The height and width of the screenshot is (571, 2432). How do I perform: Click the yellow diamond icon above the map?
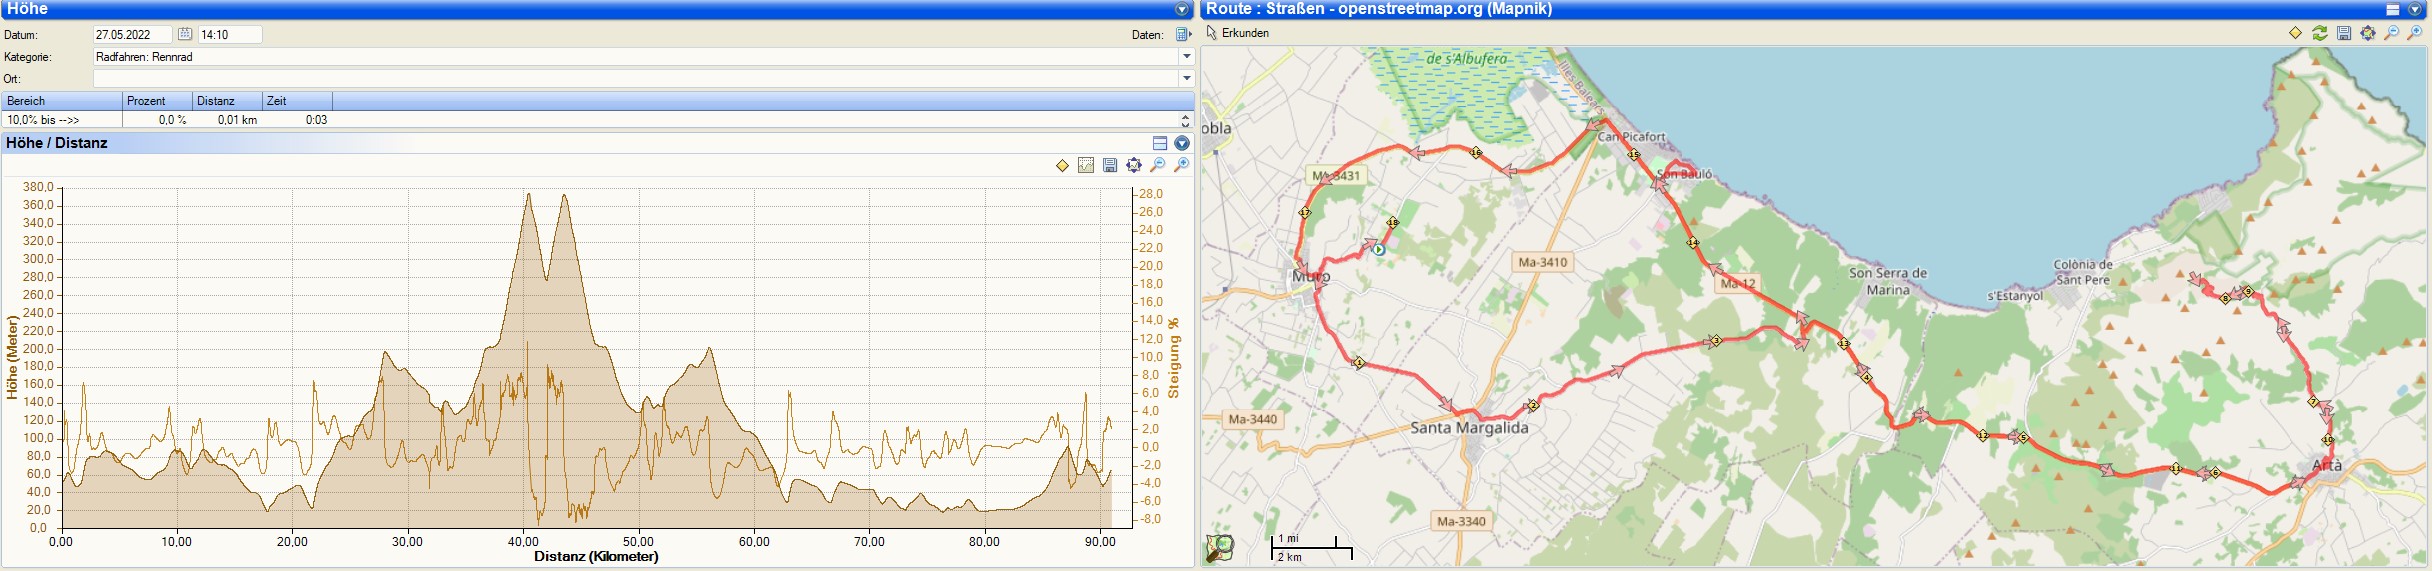pyautogui.click(x=2296, y=33)
